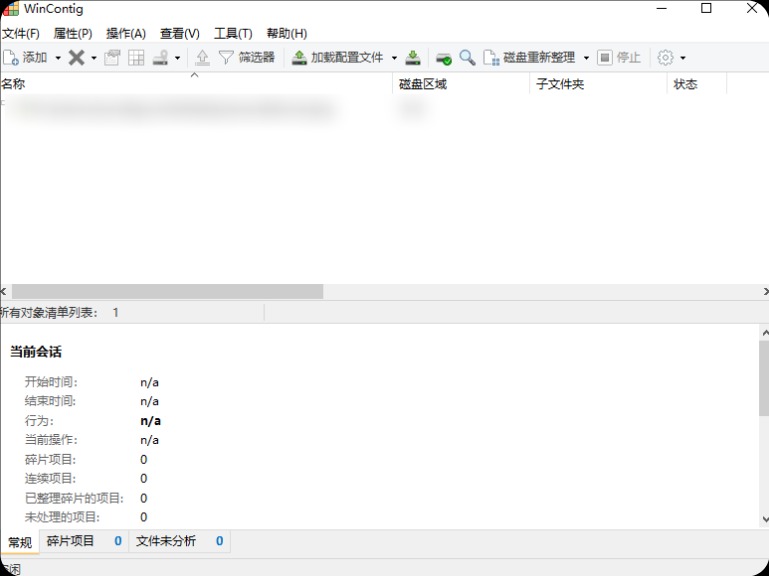Open the 查看(V) menu

(179, 33)
